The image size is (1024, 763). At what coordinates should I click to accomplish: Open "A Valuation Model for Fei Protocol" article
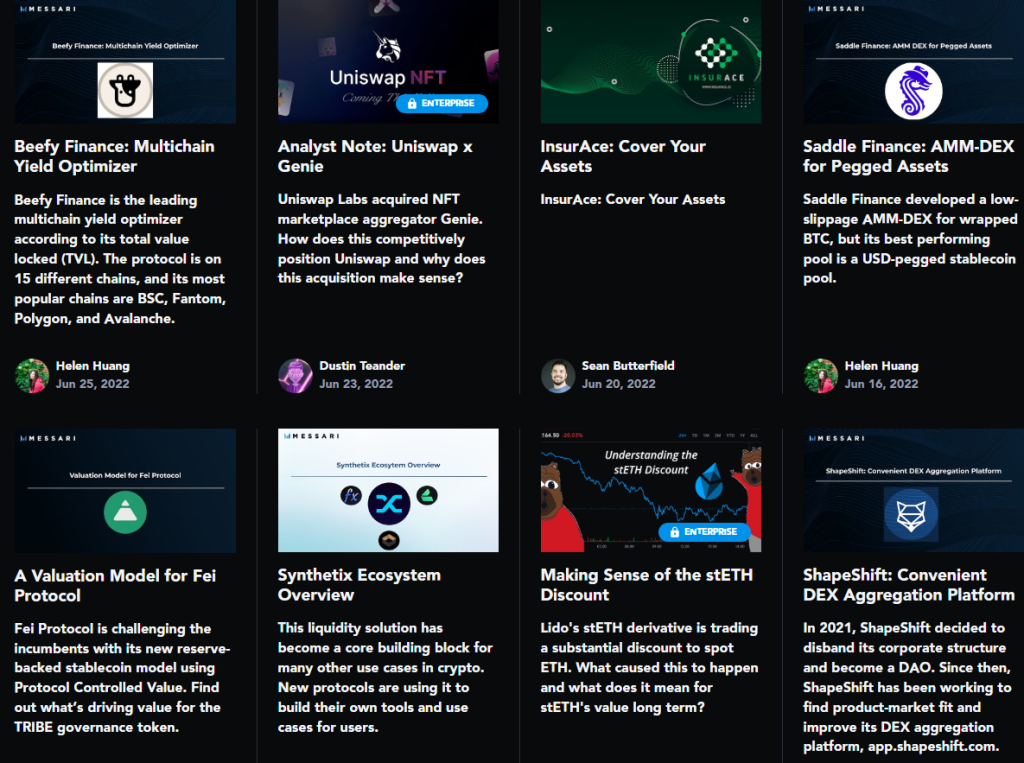[x=115, y=585]
